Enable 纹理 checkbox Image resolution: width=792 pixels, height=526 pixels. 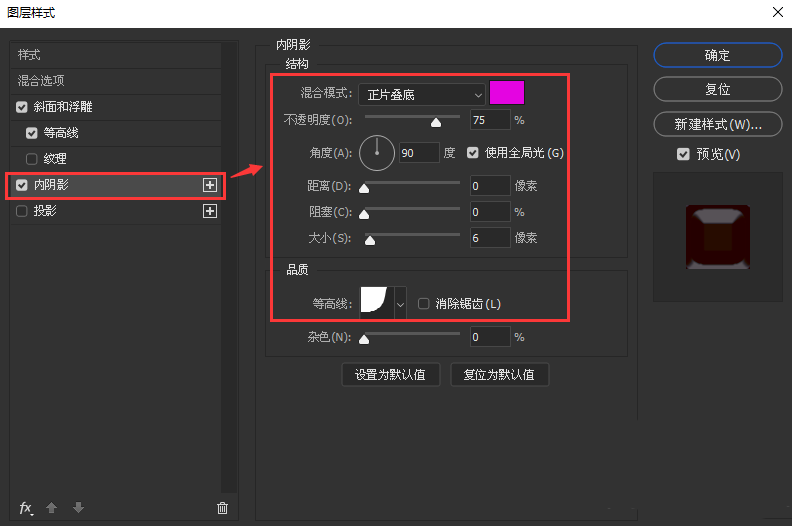[x=32, y=159]
